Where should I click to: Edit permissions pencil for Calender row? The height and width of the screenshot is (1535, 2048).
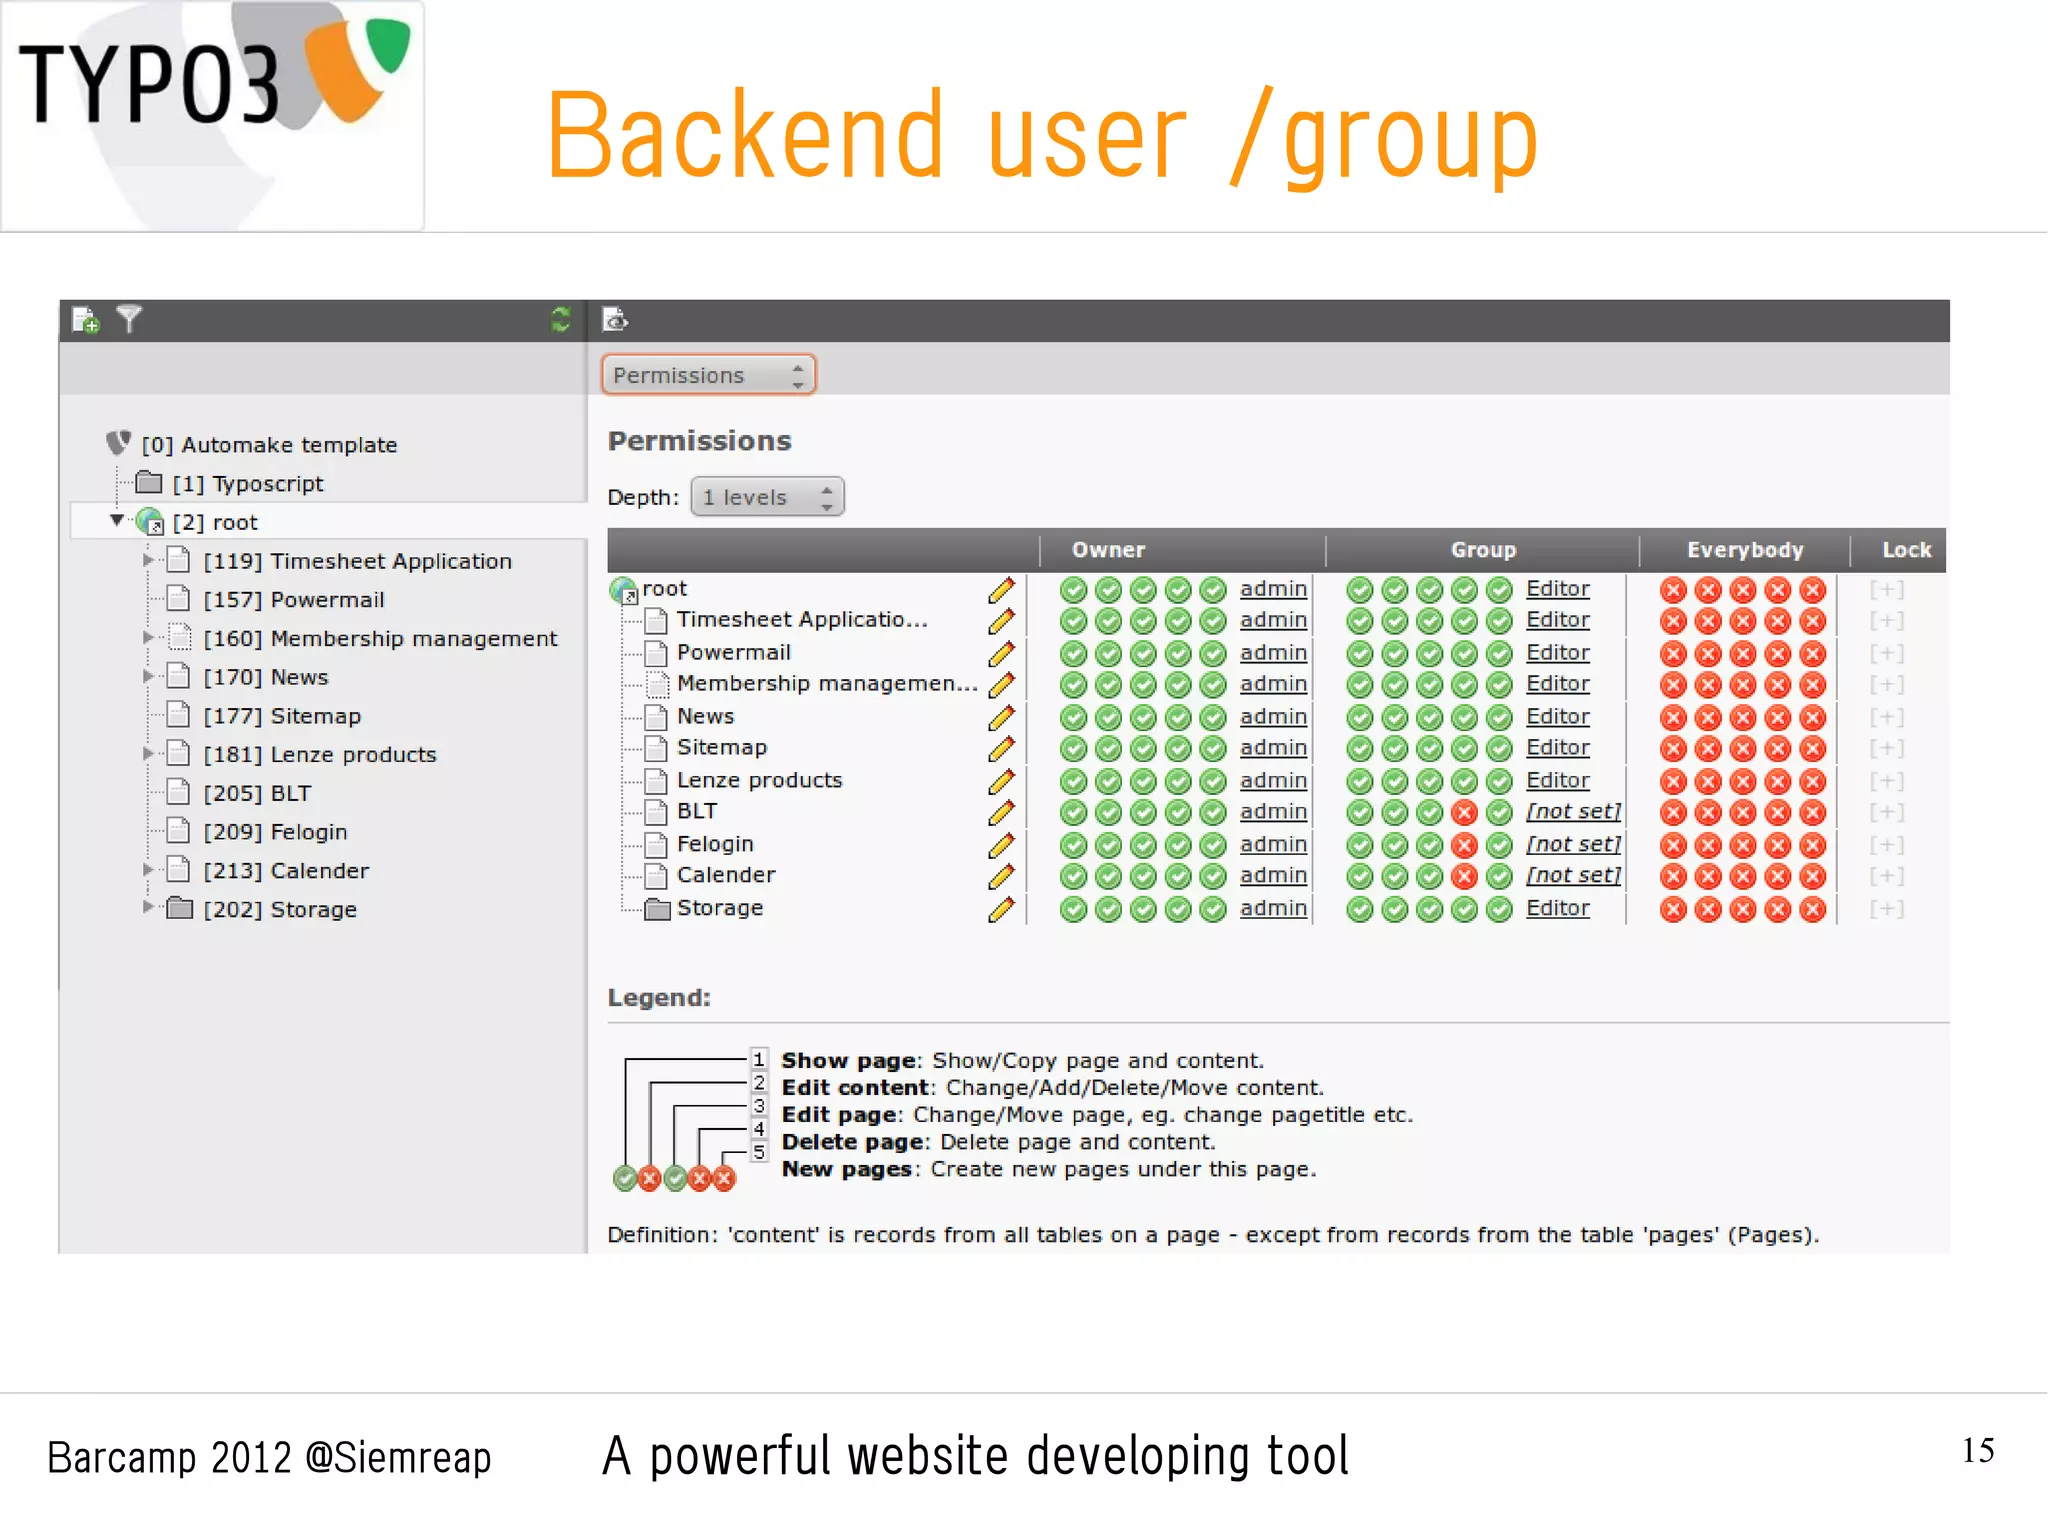coord(1001,877)
